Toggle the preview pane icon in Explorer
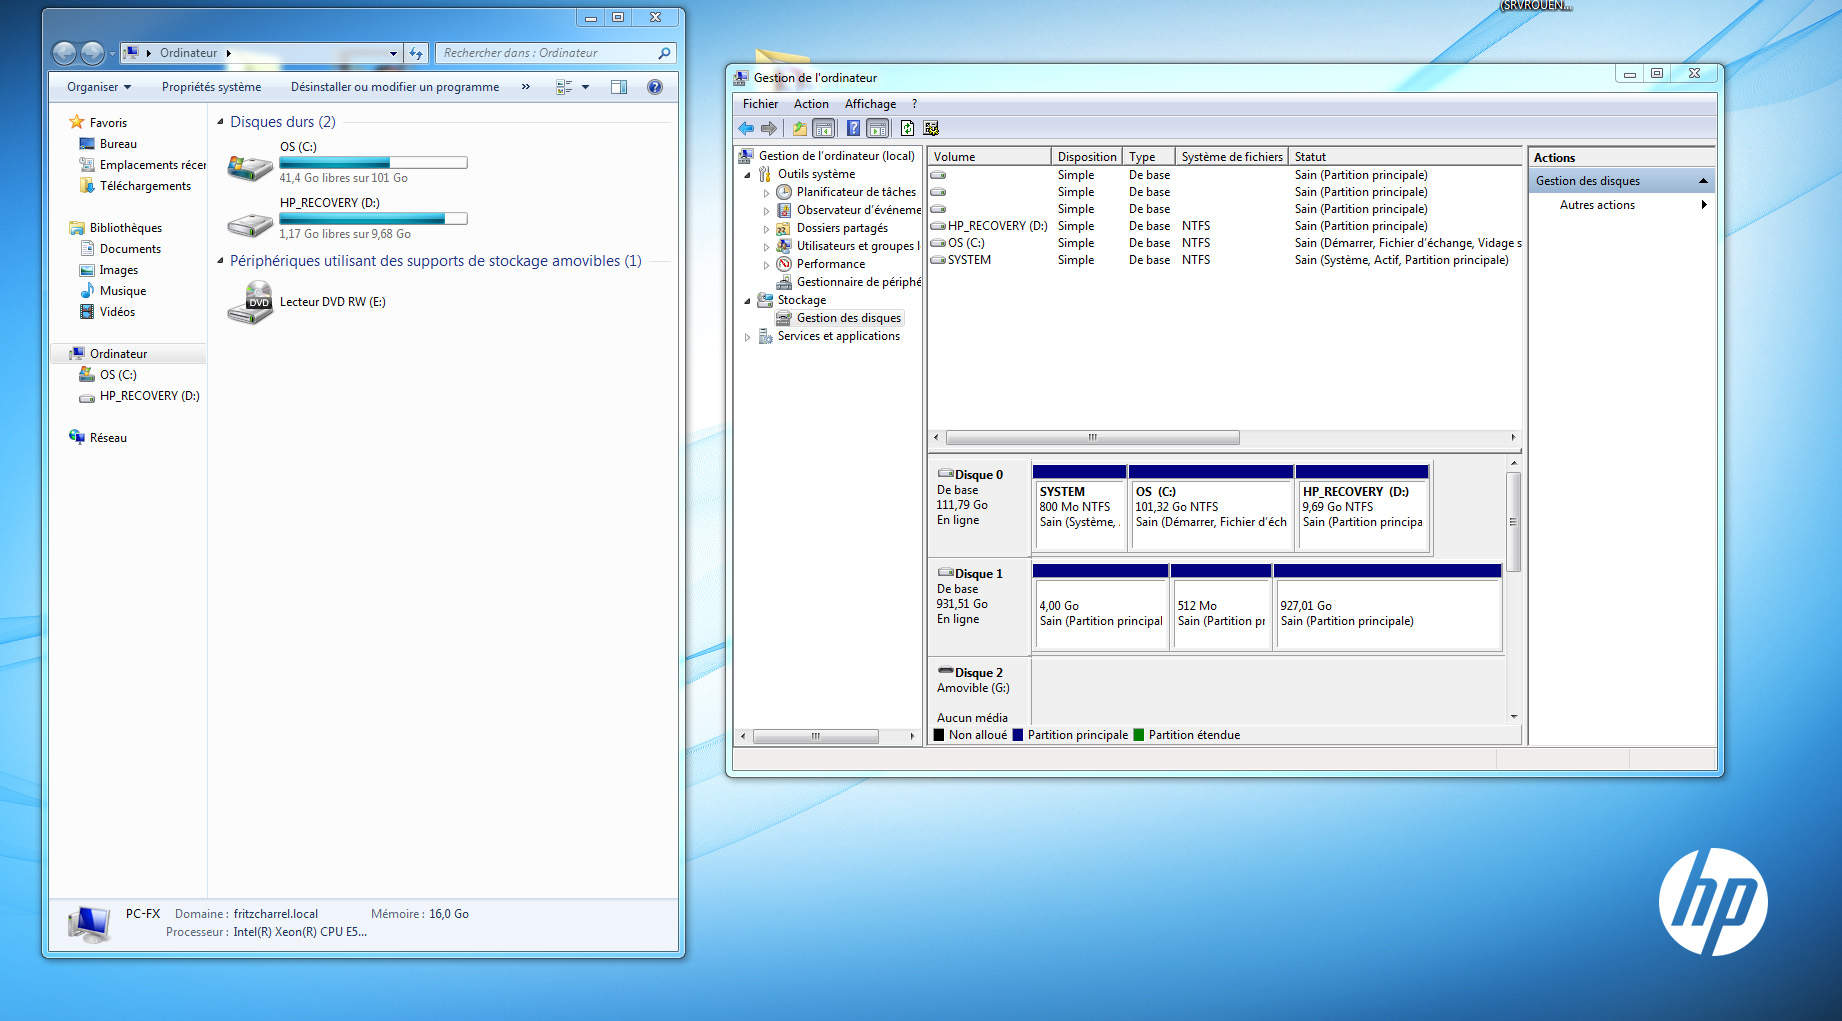1842x1021 pixels. click(x=619, y=87)
